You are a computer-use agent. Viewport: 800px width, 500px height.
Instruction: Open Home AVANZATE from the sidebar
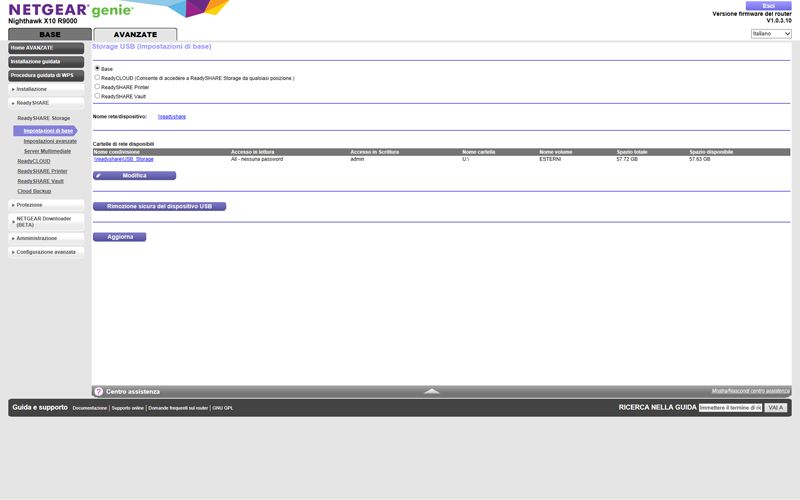coord(46,48)
